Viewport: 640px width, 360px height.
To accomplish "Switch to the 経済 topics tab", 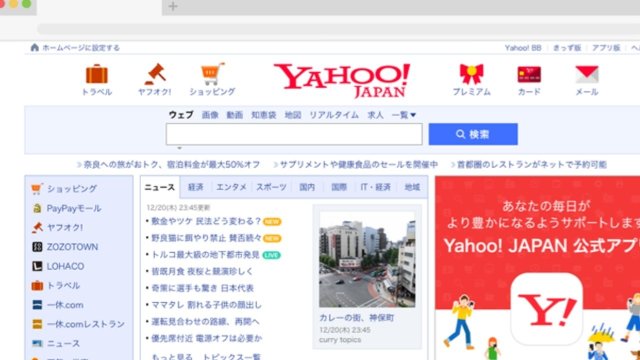I will point(196,187).
